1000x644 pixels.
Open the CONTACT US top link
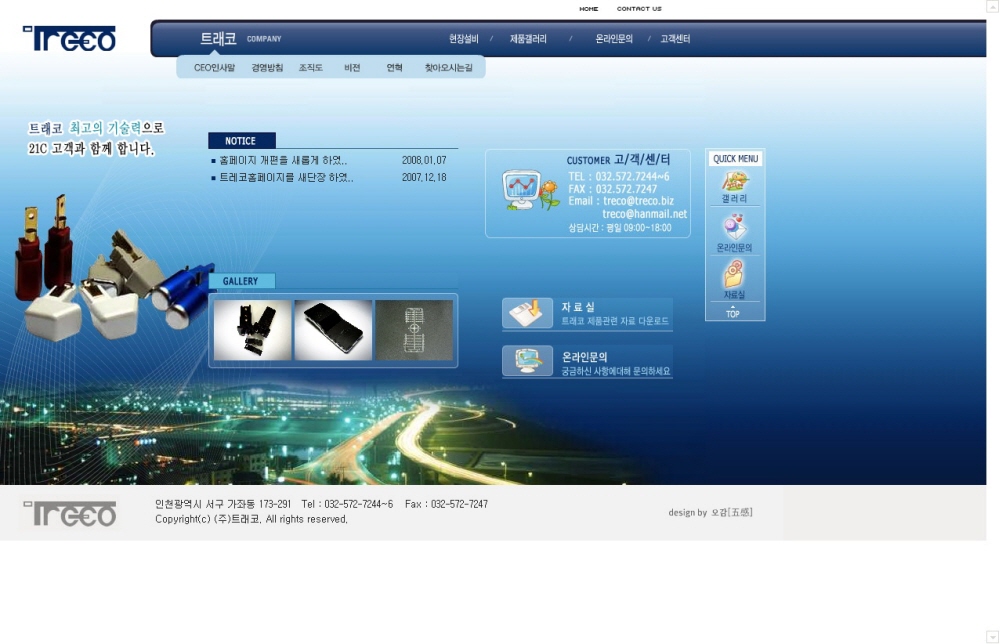[x=639, y=9]
